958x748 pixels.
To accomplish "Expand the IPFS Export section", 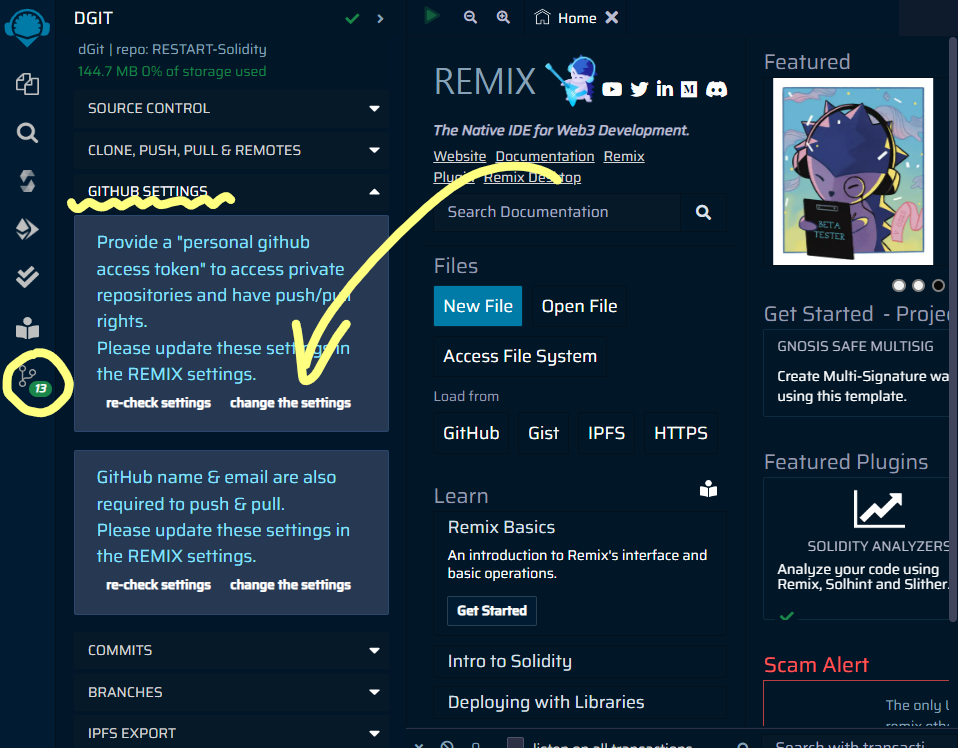I will point(232,733).
